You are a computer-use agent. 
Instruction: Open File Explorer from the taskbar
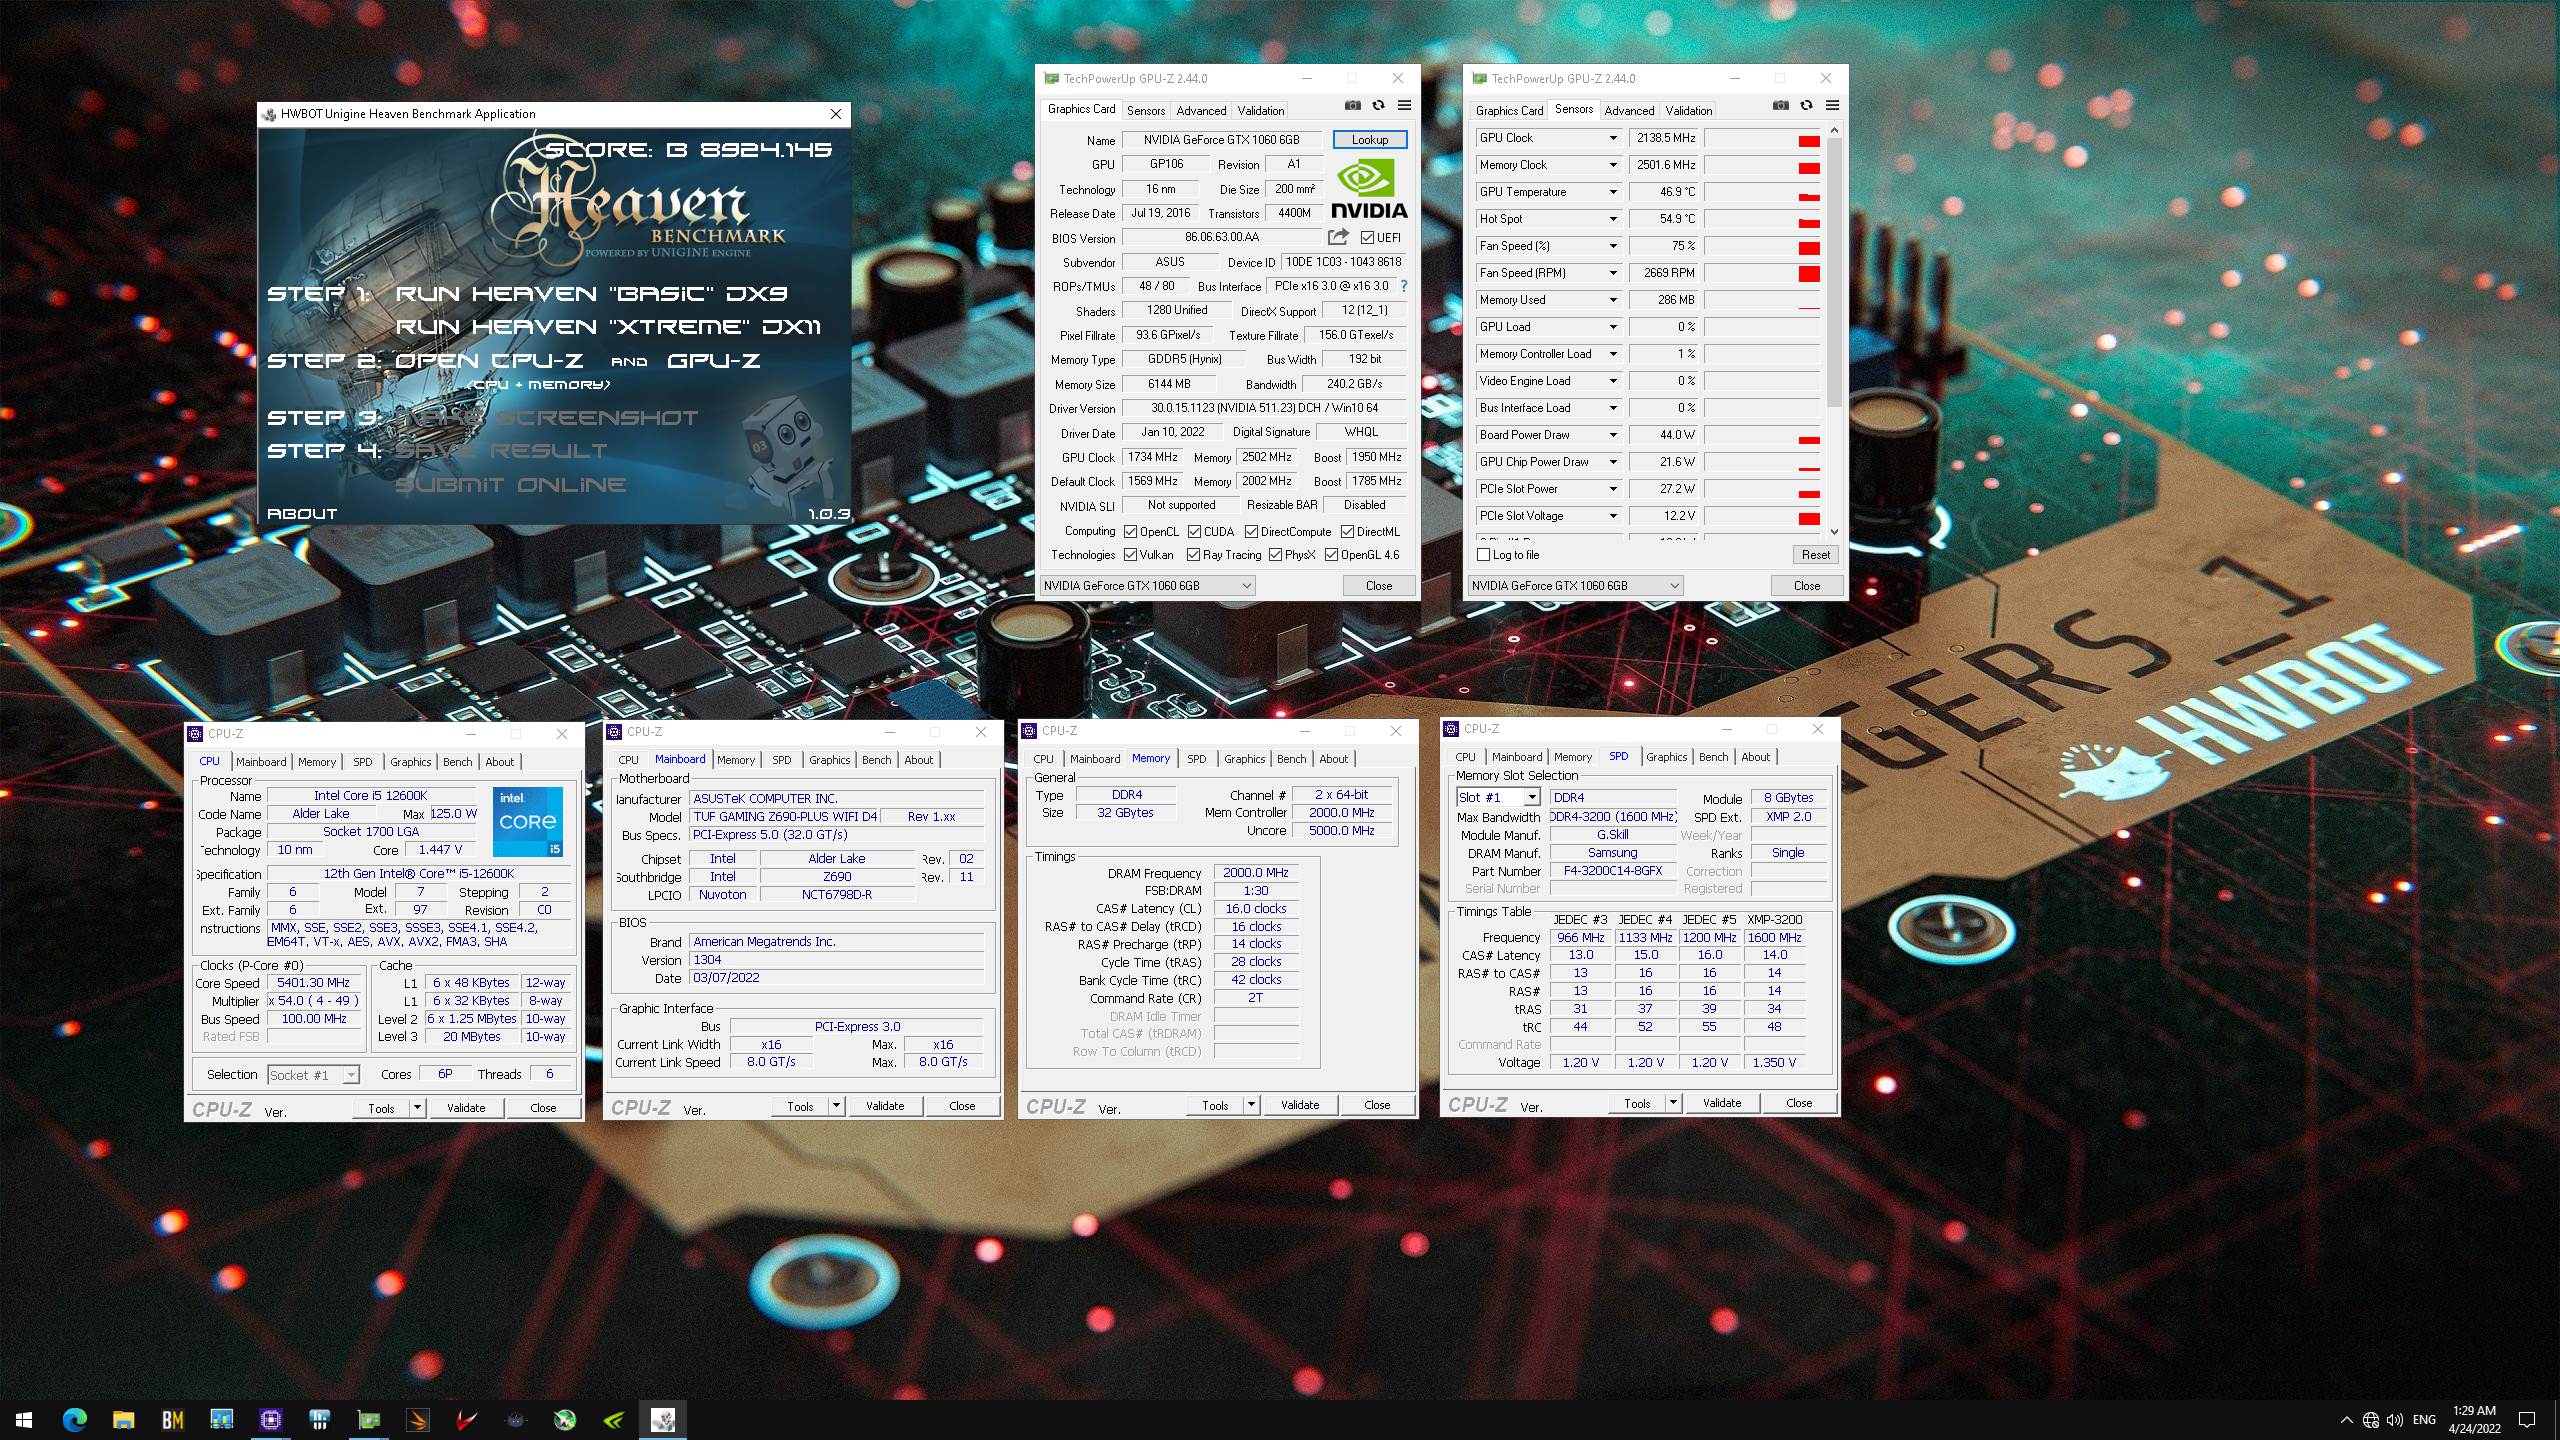pos(123,1419)
